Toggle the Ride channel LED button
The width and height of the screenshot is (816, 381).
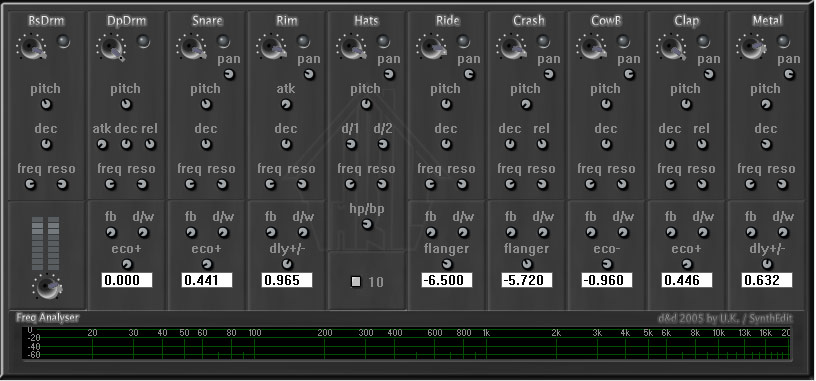pyautogui.click(x=463, y=41)
